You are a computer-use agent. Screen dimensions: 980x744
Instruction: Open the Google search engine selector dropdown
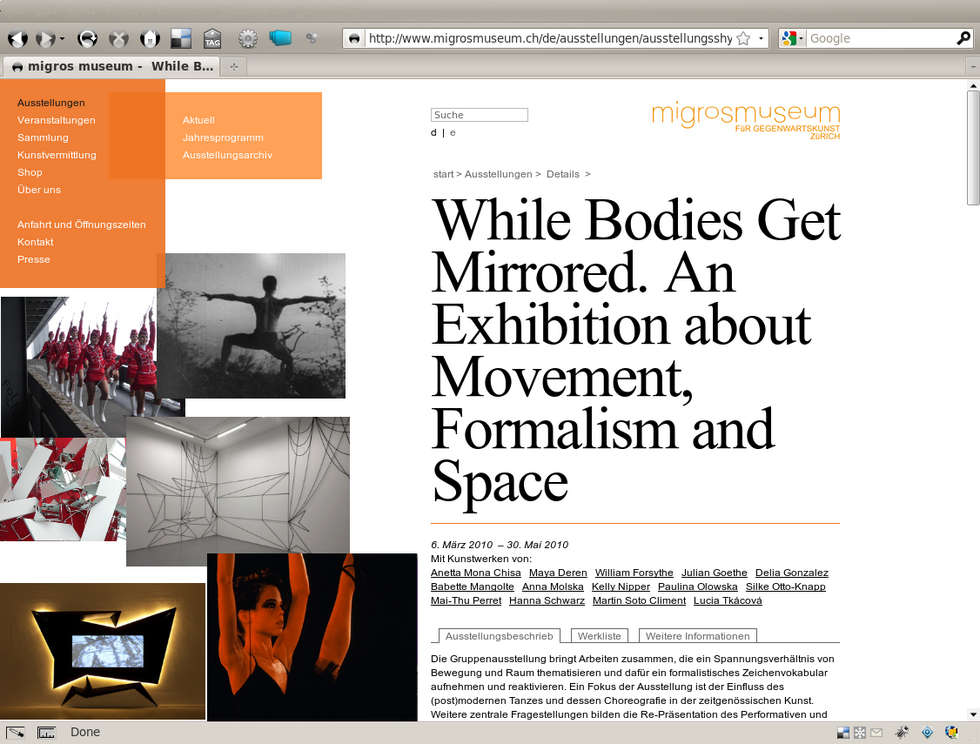[792, 38]
